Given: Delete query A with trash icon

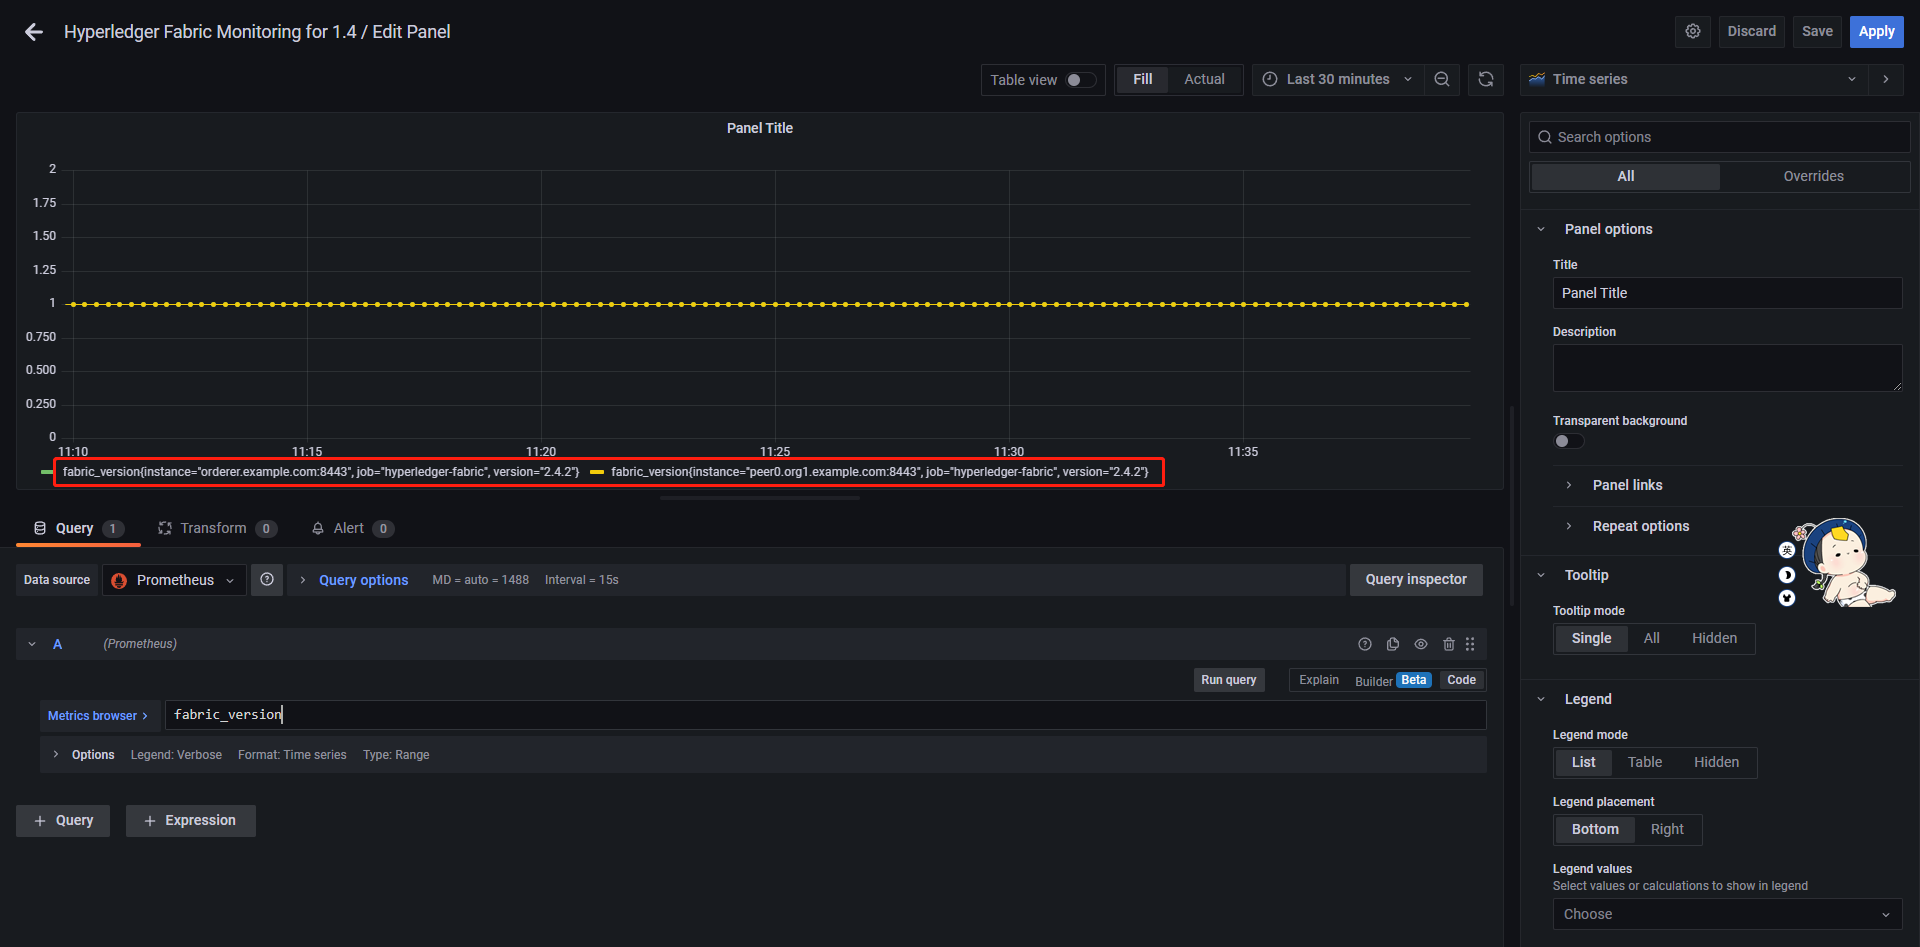Looking at the screenshot, I should coord(1449,644).
